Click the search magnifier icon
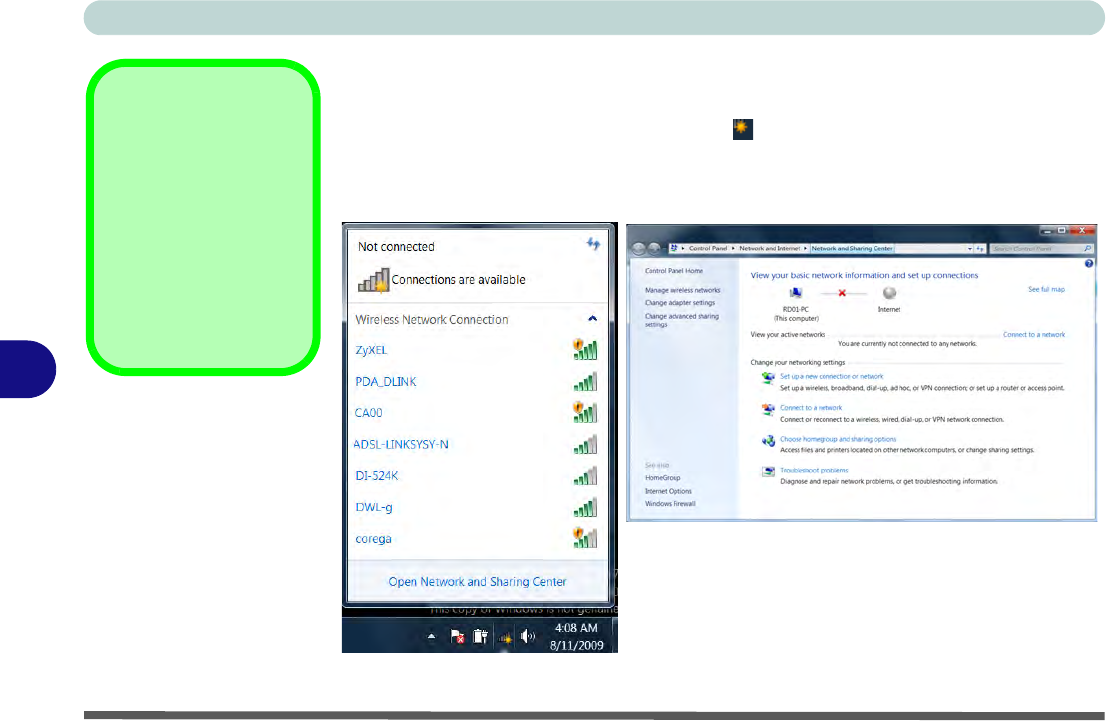 1088,248
